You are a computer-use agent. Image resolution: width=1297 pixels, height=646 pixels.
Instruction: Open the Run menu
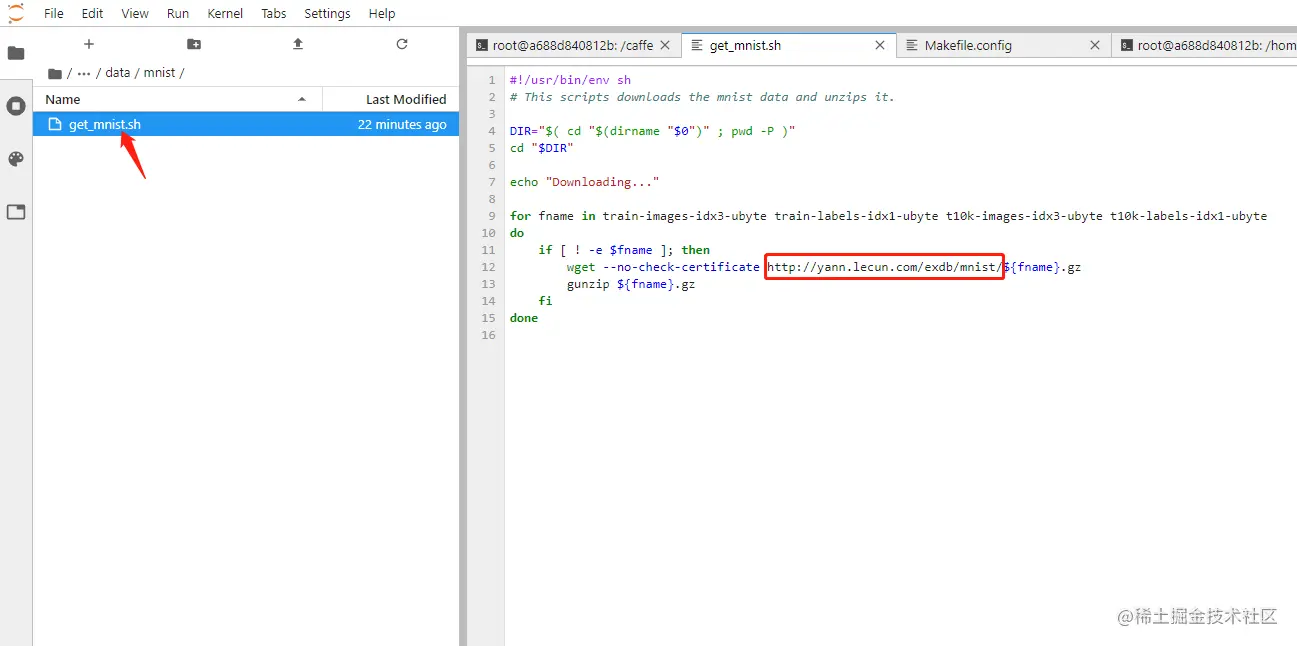click(178, 13)
